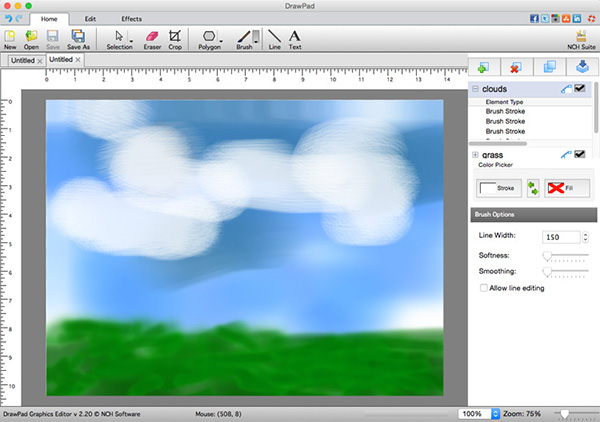Viewport: 600px width, 422px height.
Task: Enable Allow line editing checkbox
Action: point(484,288)
